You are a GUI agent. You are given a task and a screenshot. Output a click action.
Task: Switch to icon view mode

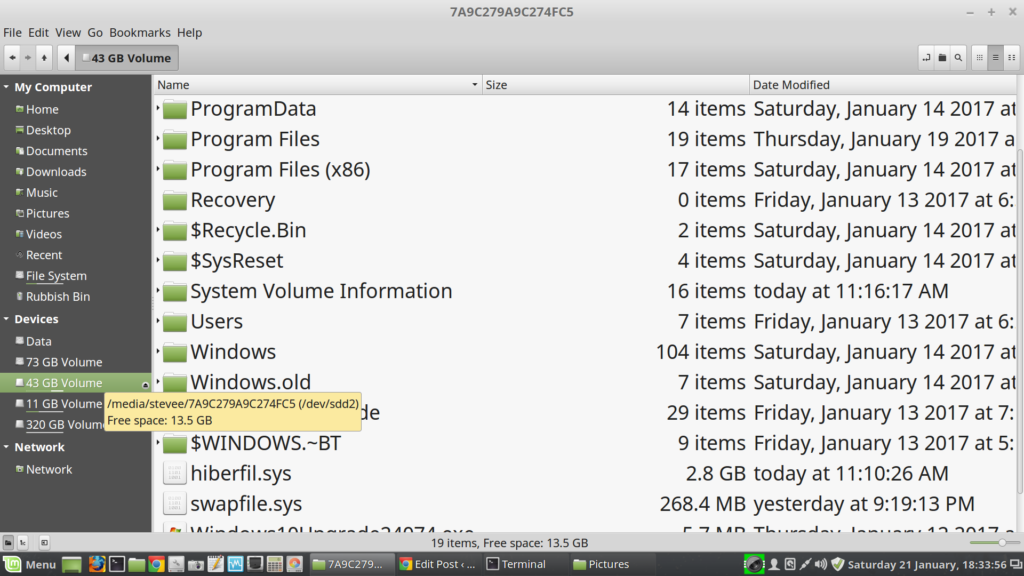click(980, 58)
